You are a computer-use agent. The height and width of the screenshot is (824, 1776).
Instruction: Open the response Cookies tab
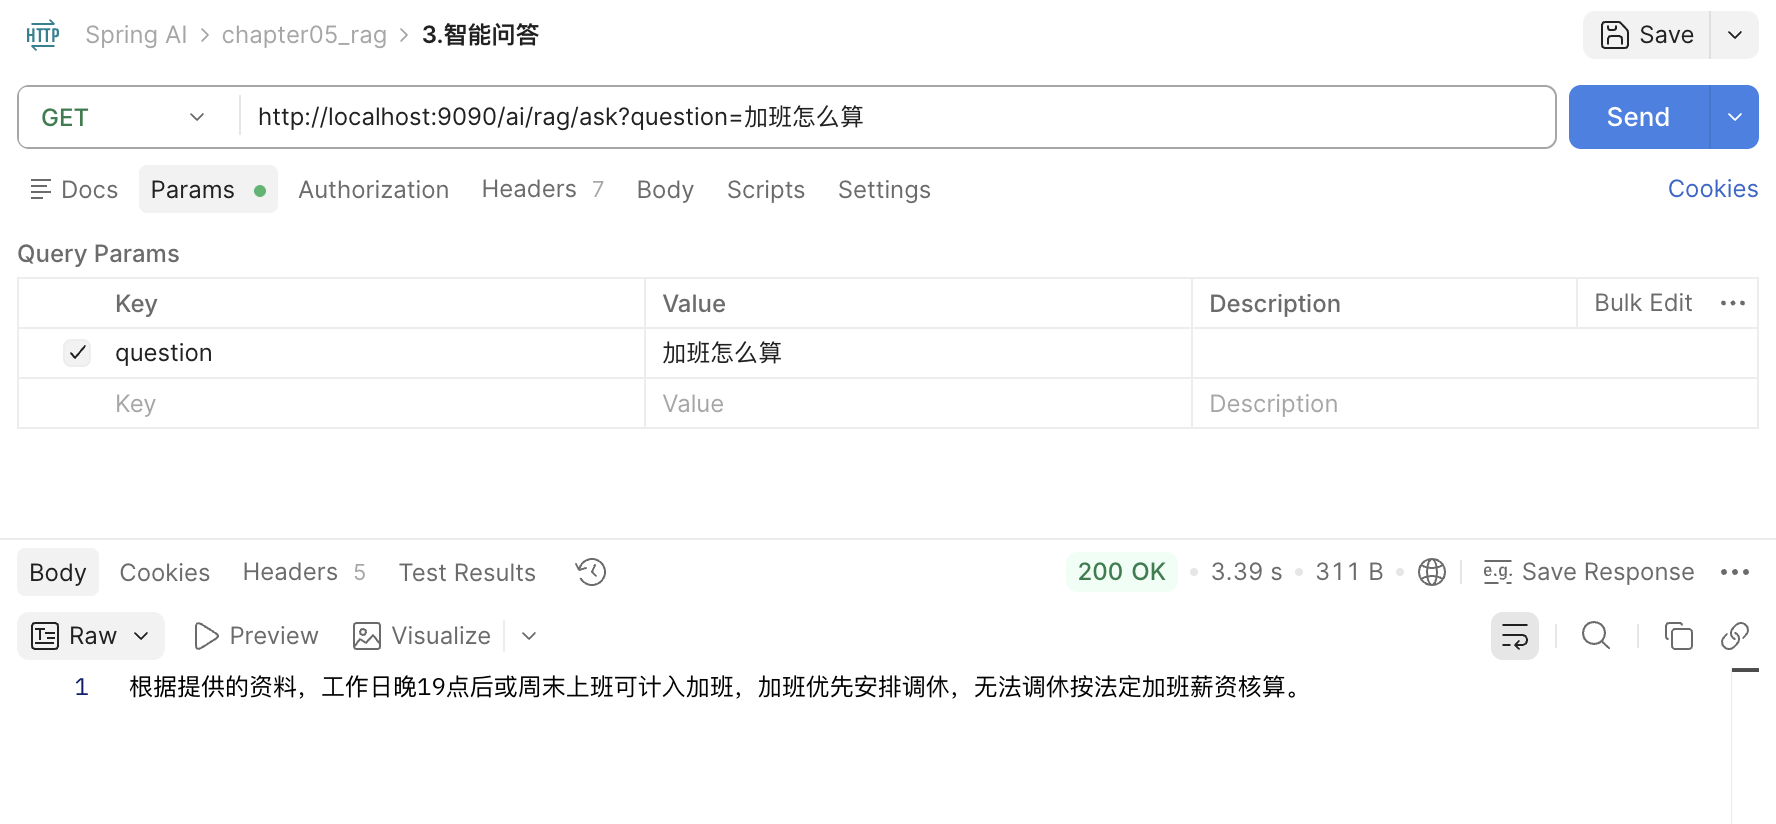point(165,572)
